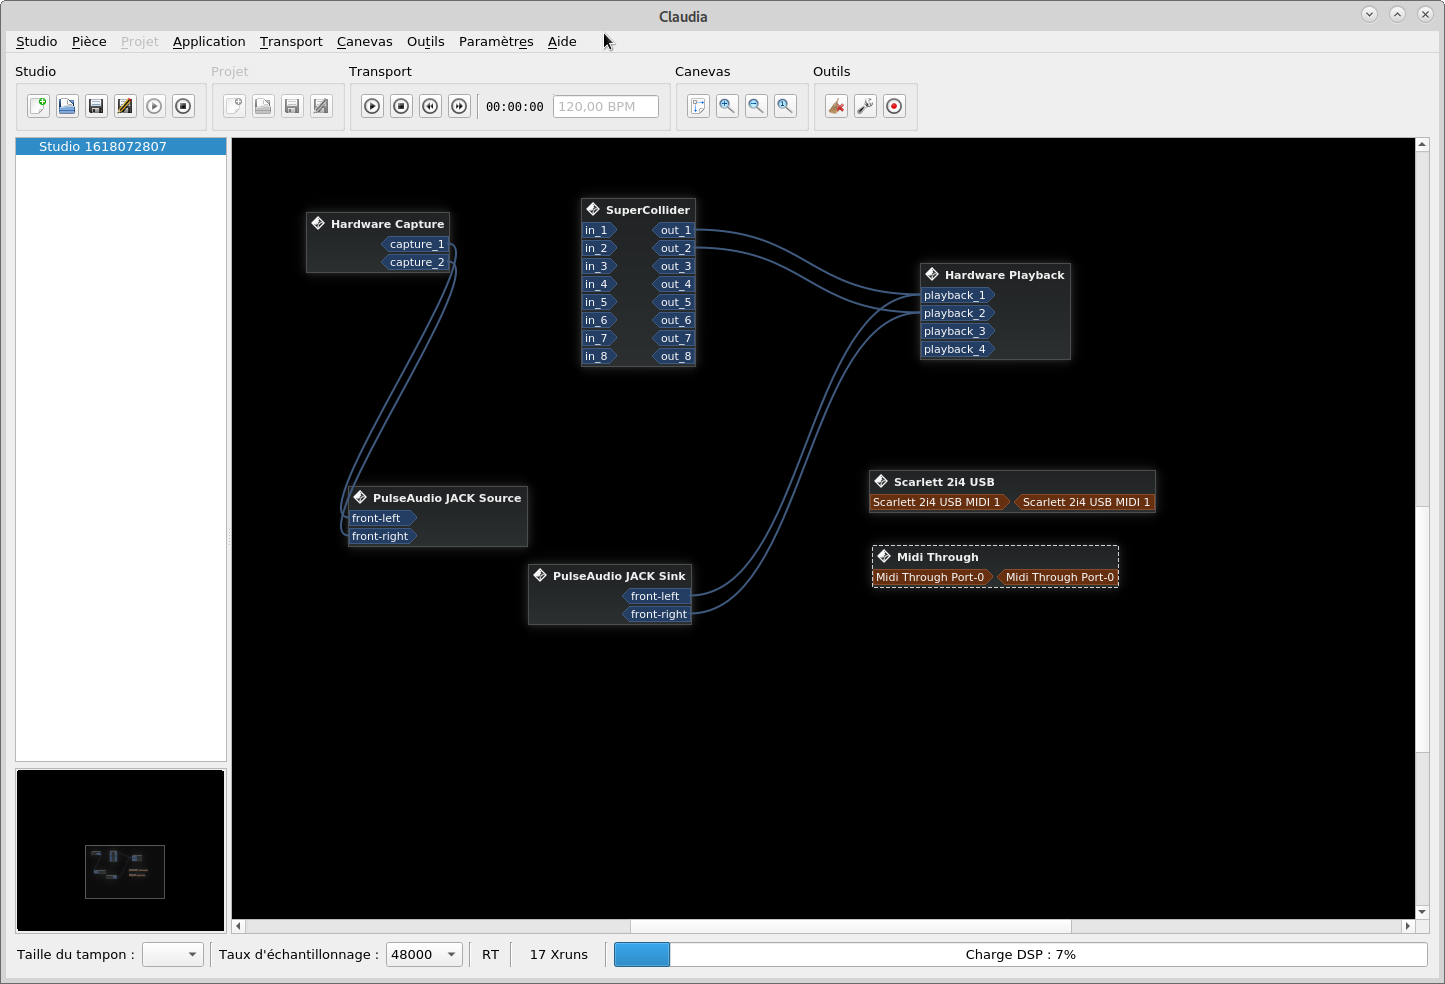
Task: Click the 17 Xruns status label
Action: tap(558, 955)
